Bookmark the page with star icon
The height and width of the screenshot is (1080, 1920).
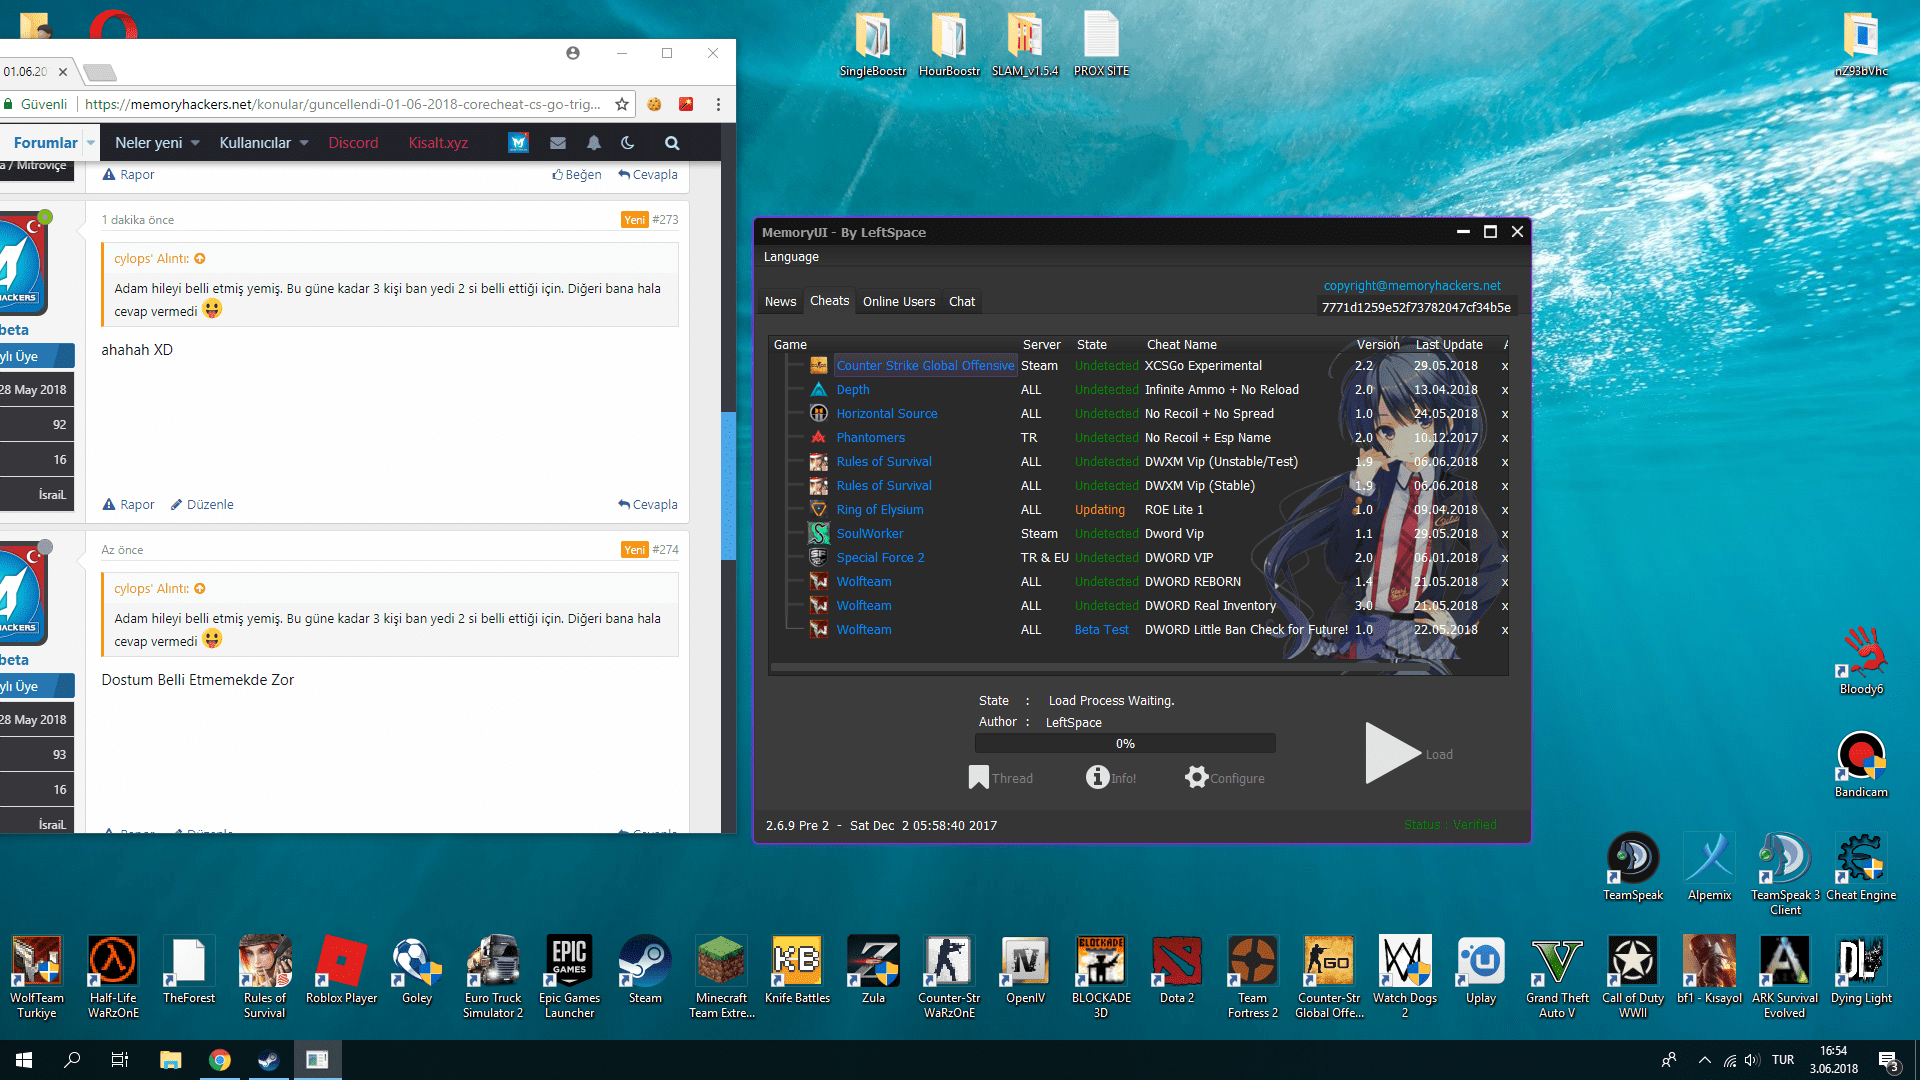click(x=622, y=104)
